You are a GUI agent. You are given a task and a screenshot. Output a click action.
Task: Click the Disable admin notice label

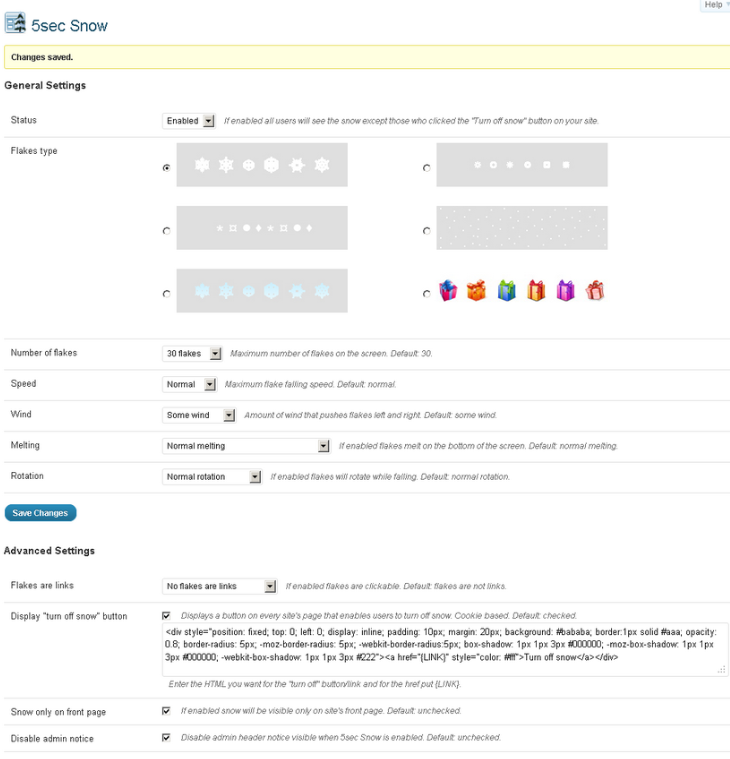(x=52, y=739)
